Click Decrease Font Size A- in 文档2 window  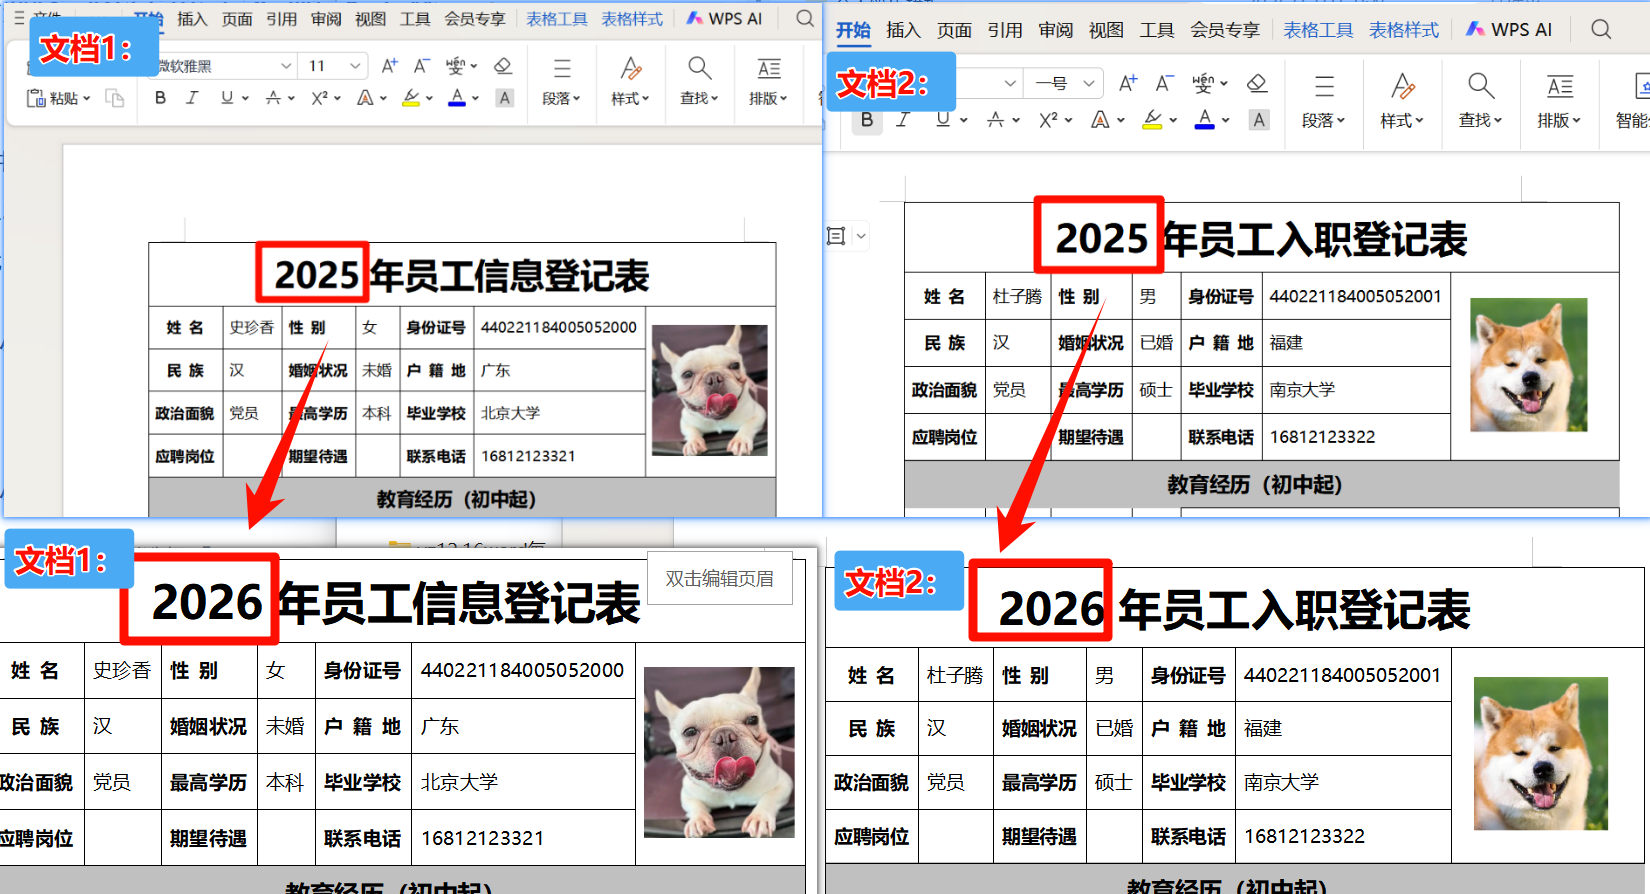click(x=1163, y=83)
